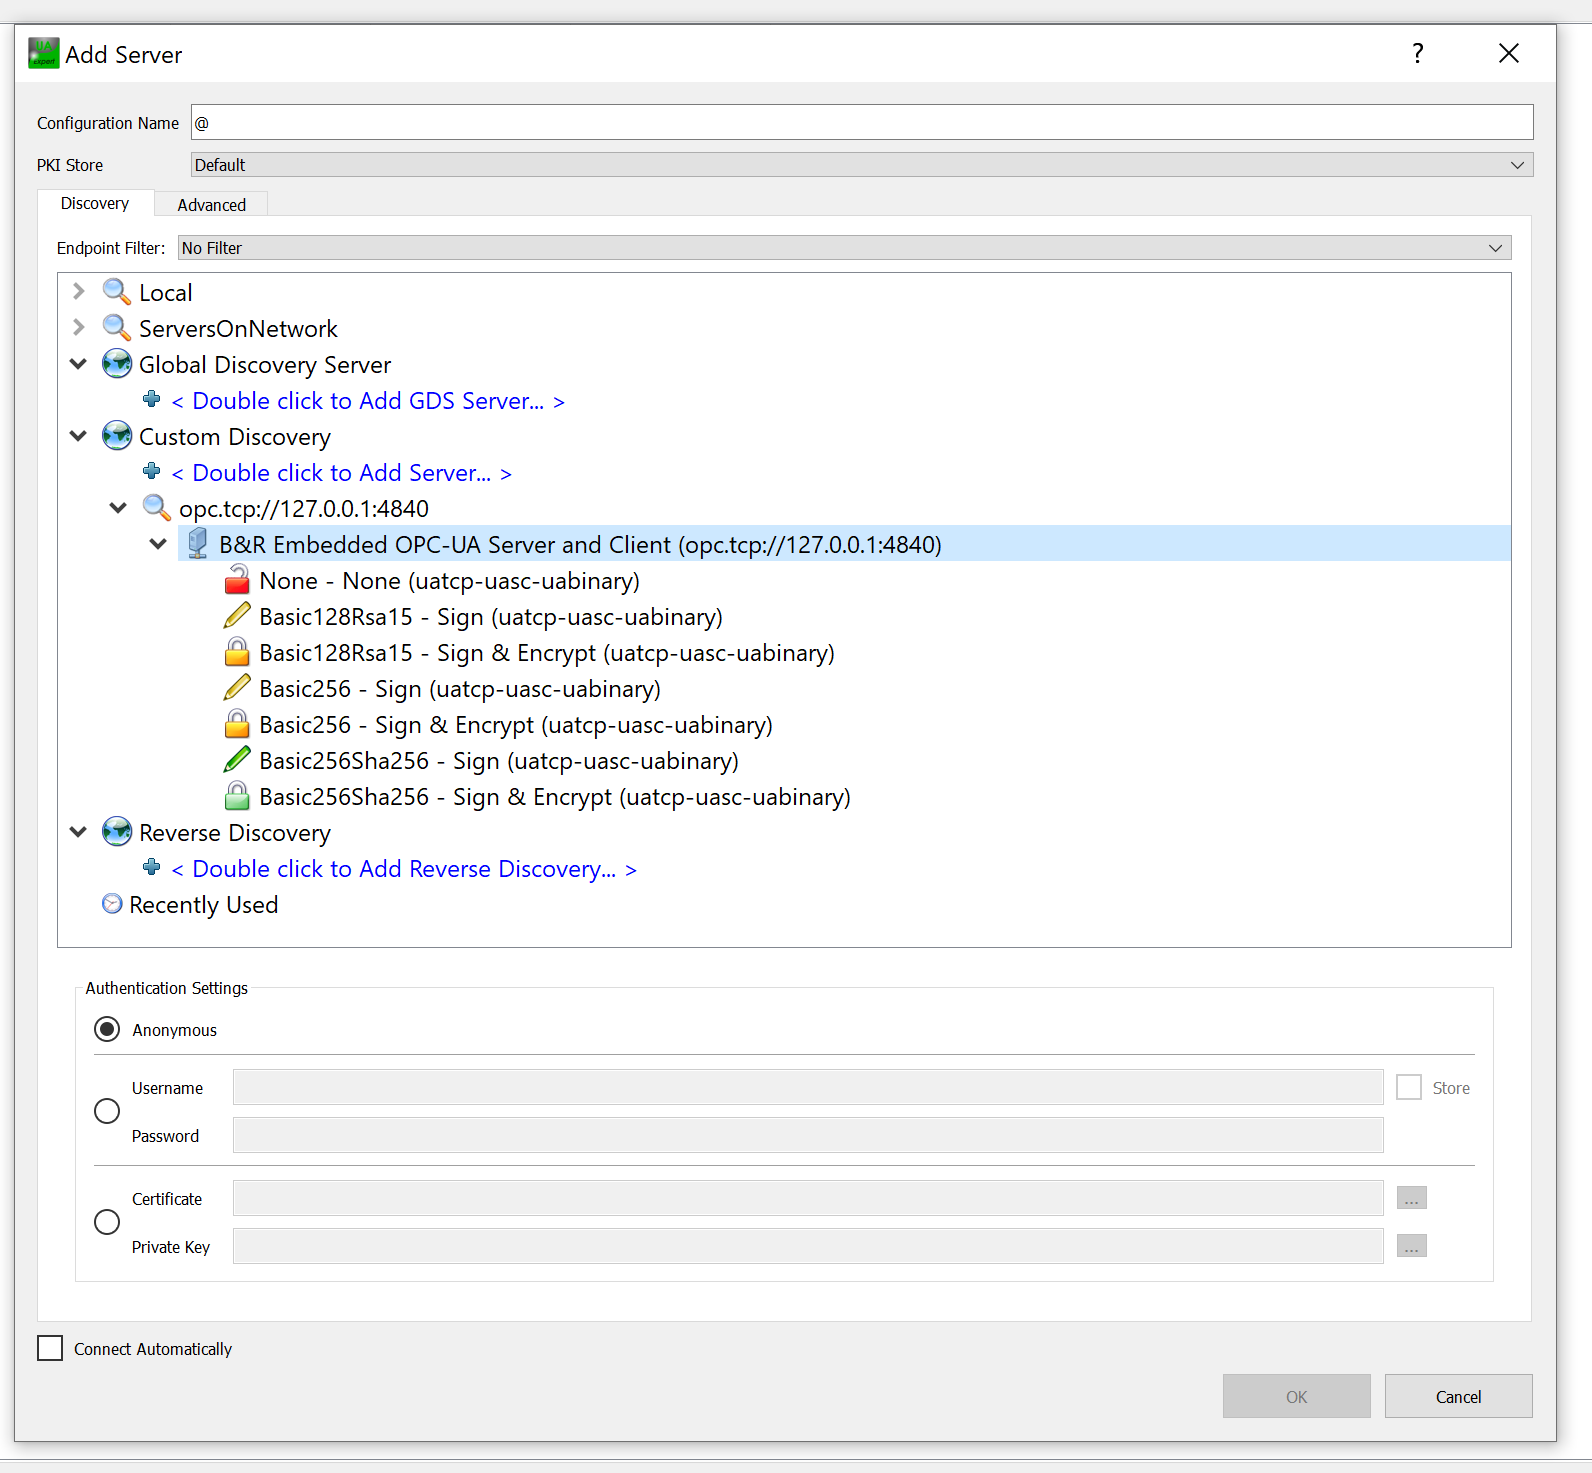Click the Recently Used clock icon

[112, 904]
